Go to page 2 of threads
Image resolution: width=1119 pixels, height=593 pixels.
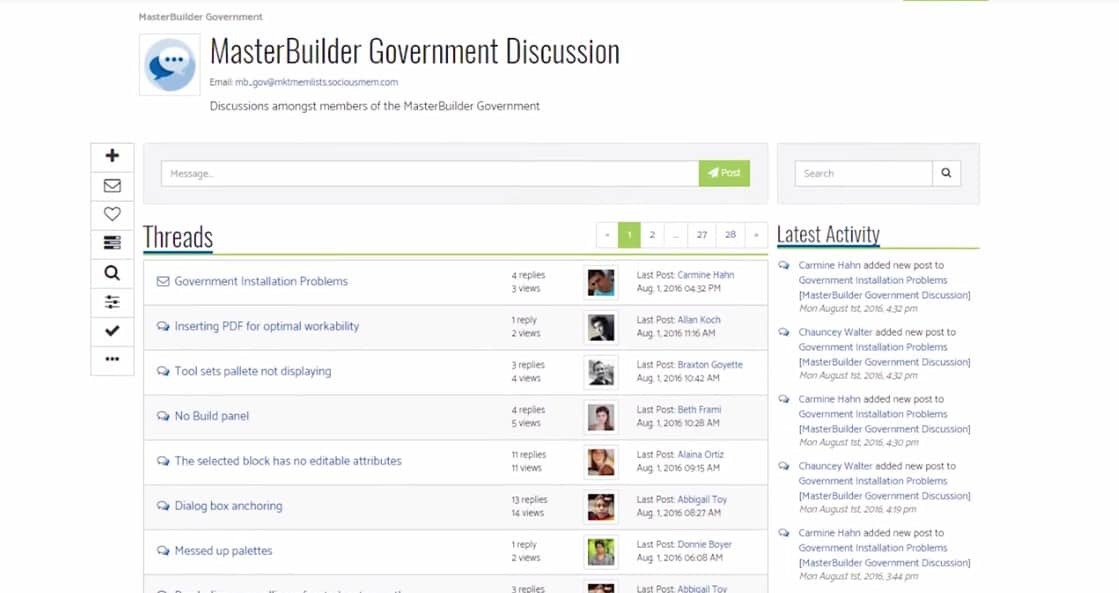[x=652, y=235]
